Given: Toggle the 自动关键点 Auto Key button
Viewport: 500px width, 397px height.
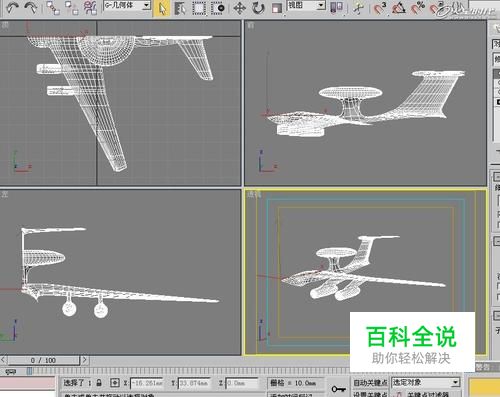Looking at the screenshot, I should (x=370, y=383).
